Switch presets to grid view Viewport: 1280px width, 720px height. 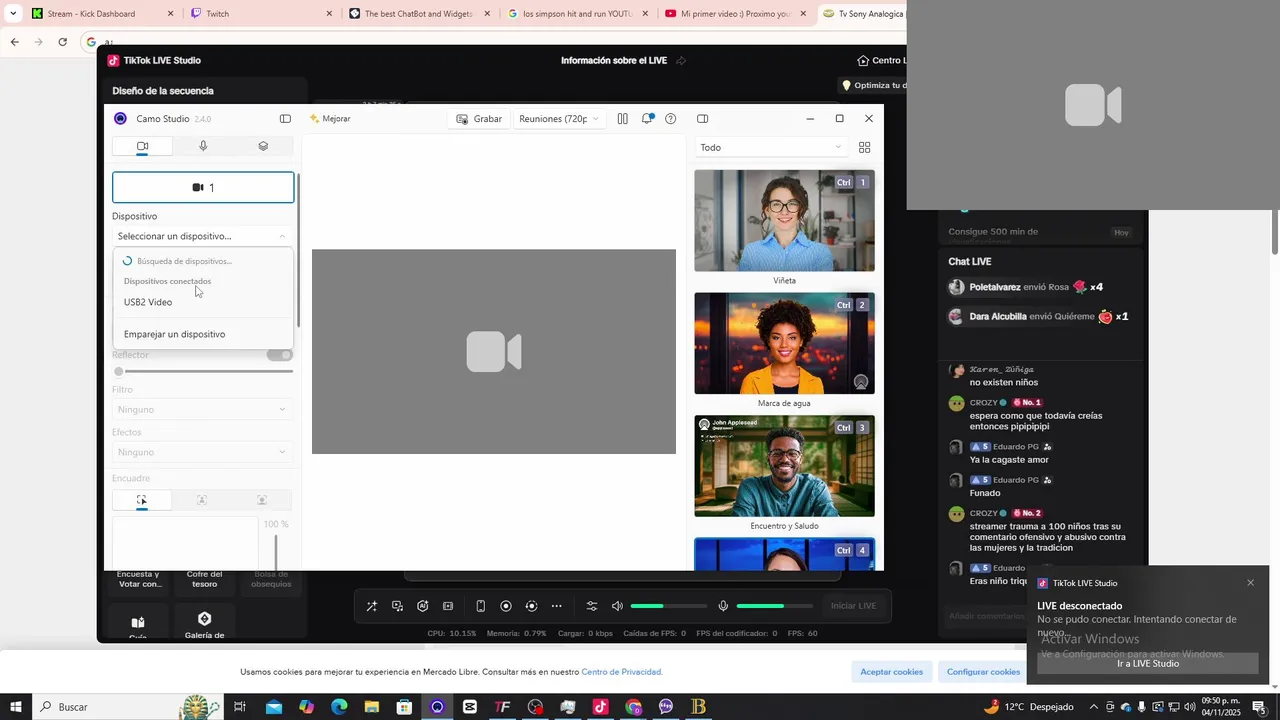[865, 147]
